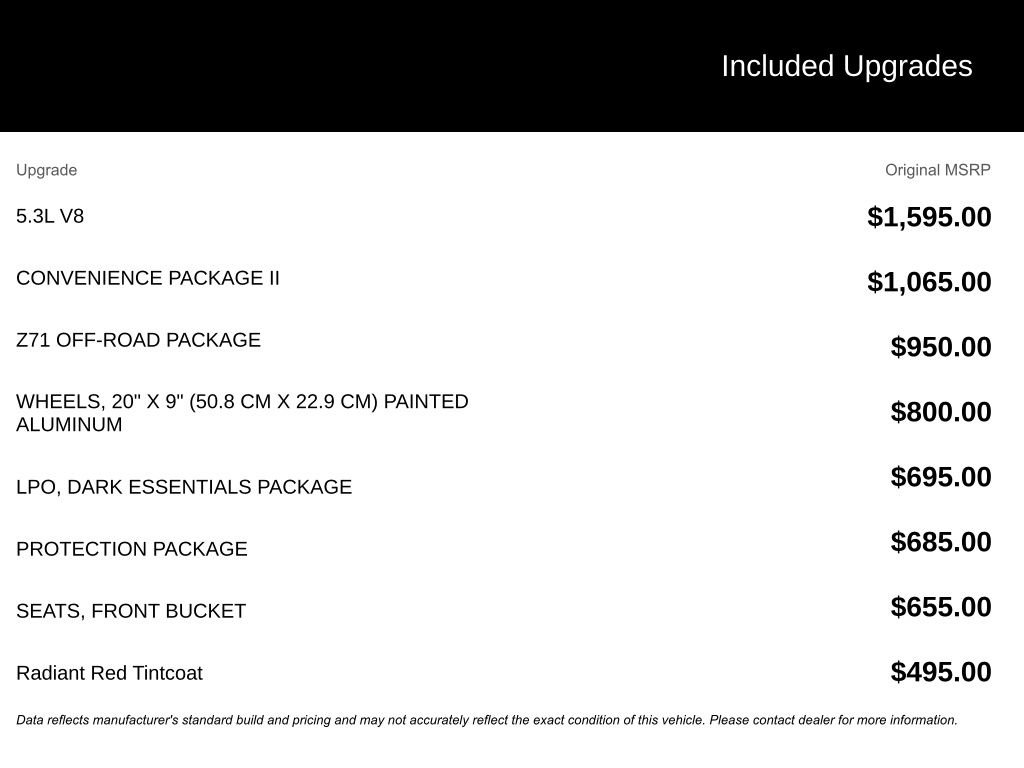Select the Upgrade column header

click(x=46, y=170)
